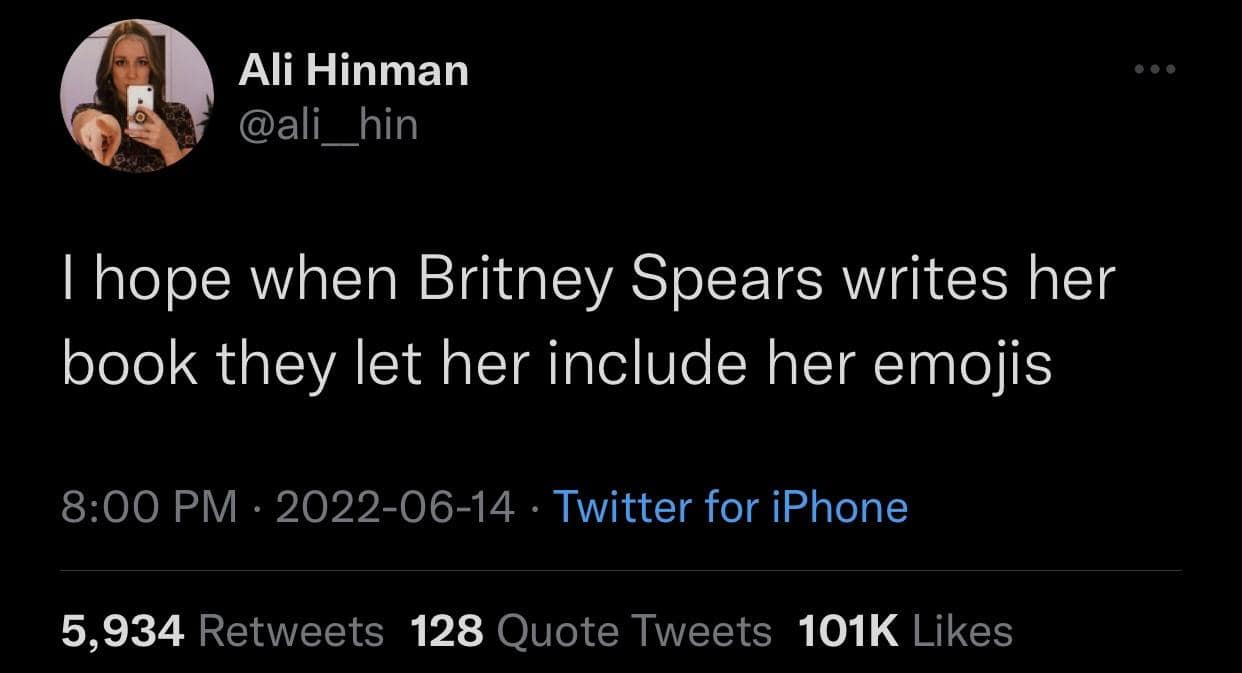
Task: View the 5,934 Retweets list
Action: [x=222, y=631]
